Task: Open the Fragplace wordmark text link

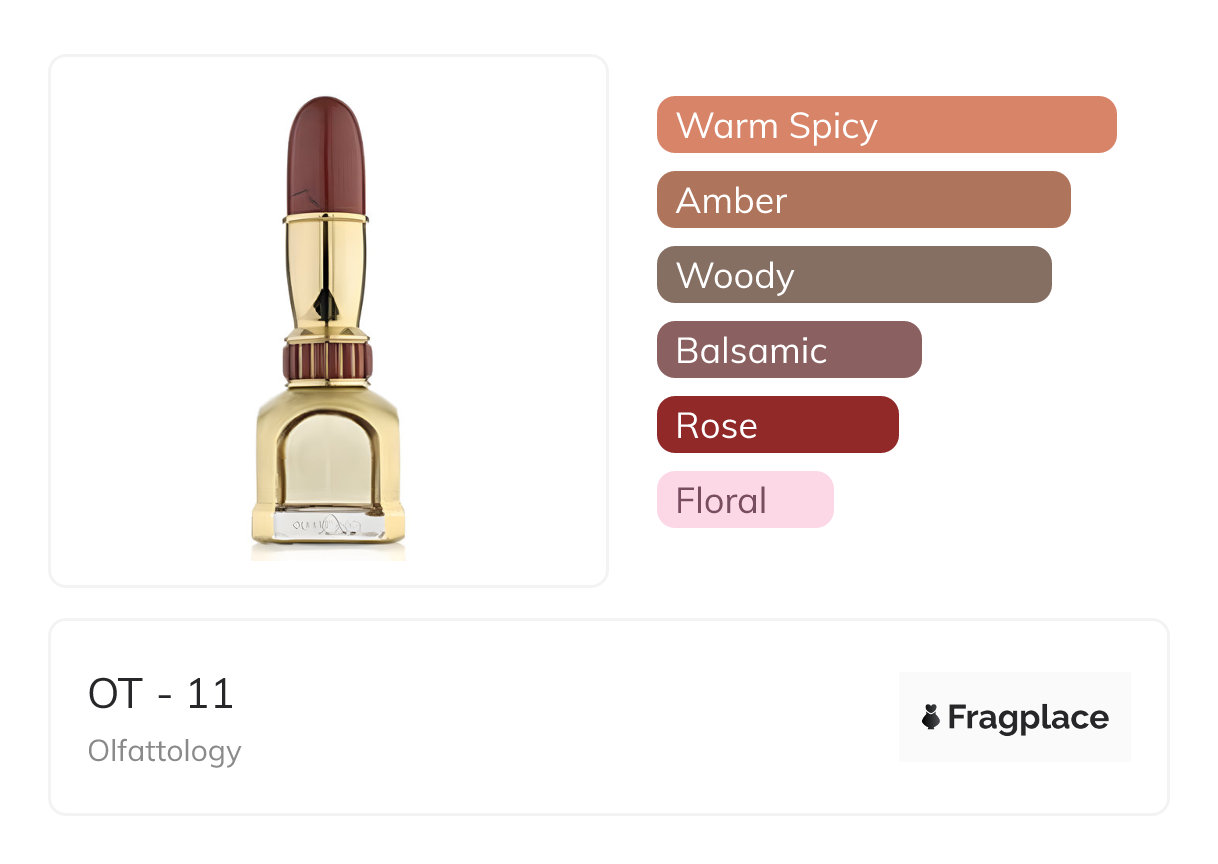Action: point(1028,717)
